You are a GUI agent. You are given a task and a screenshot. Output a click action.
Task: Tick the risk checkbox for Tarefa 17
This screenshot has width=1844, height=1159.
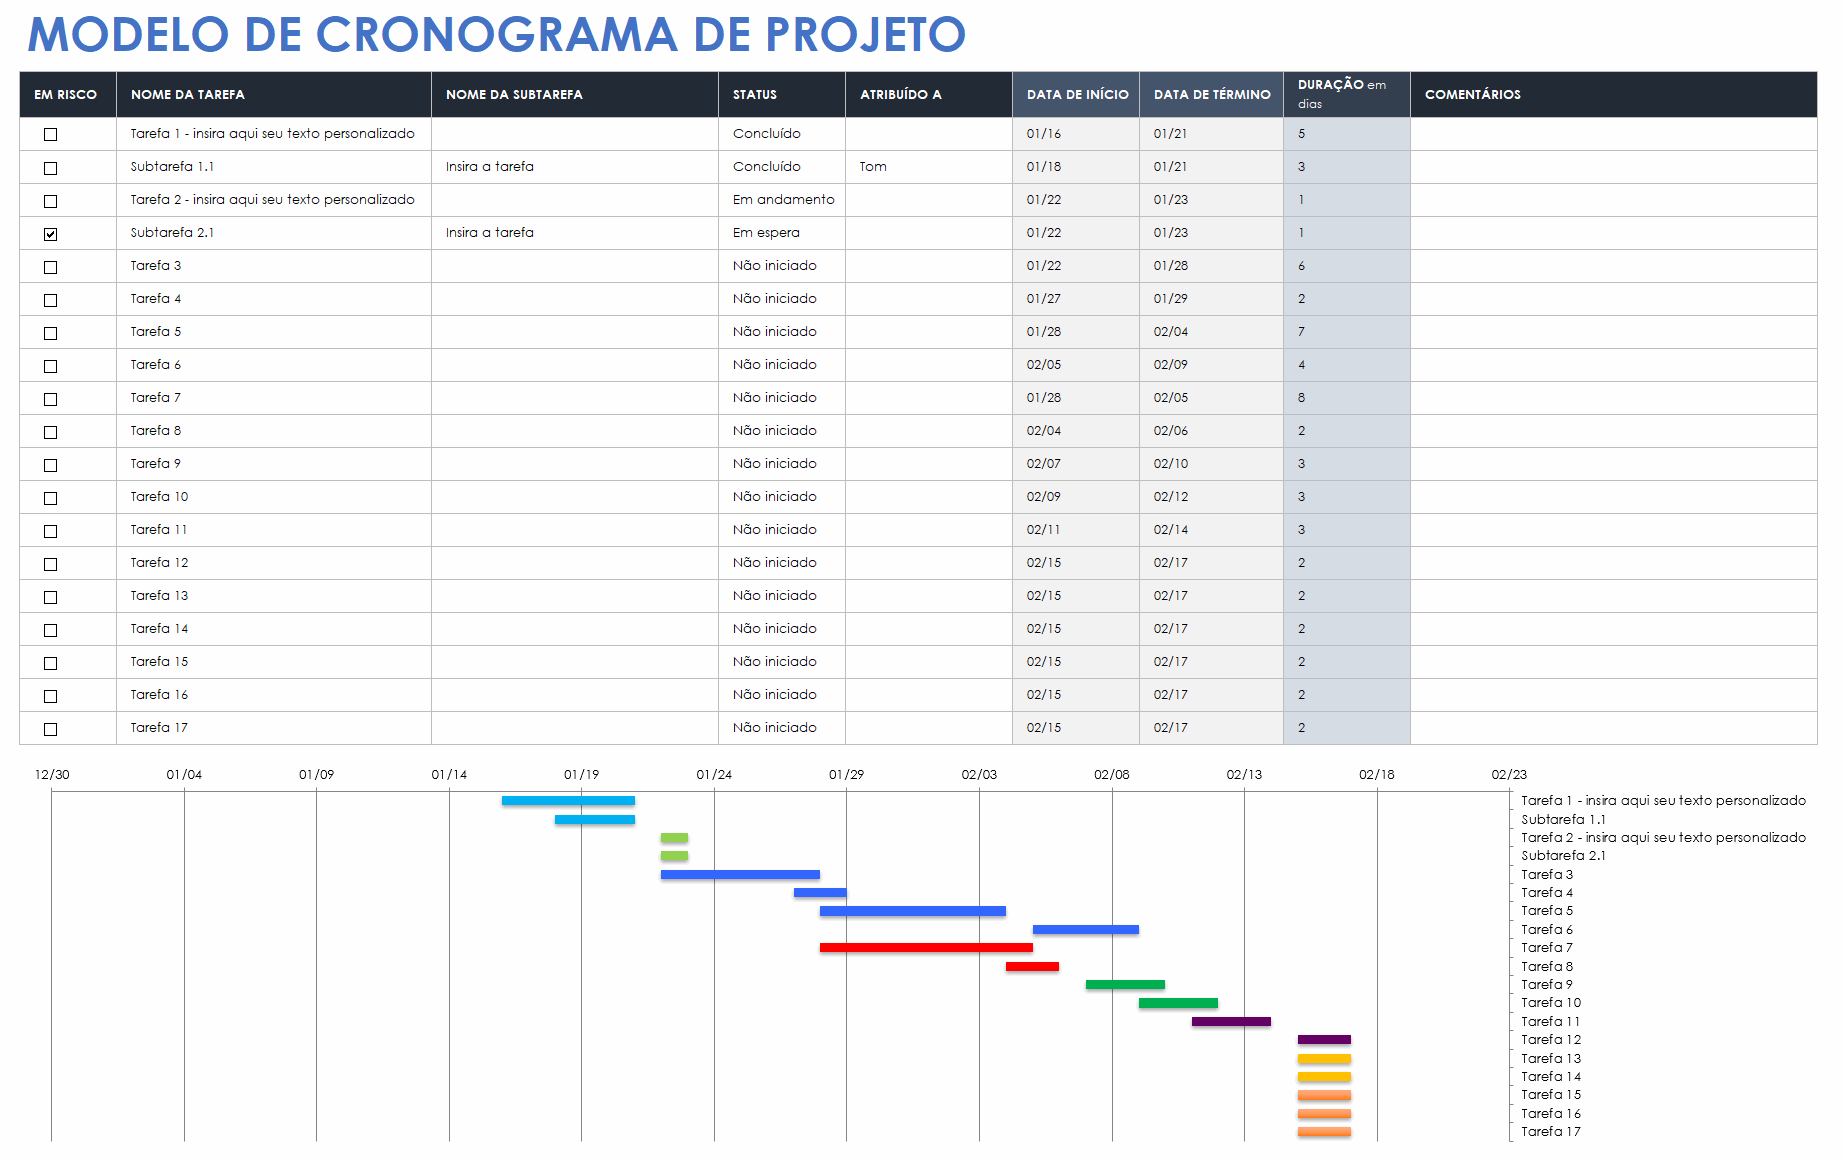tap(51, 729)
